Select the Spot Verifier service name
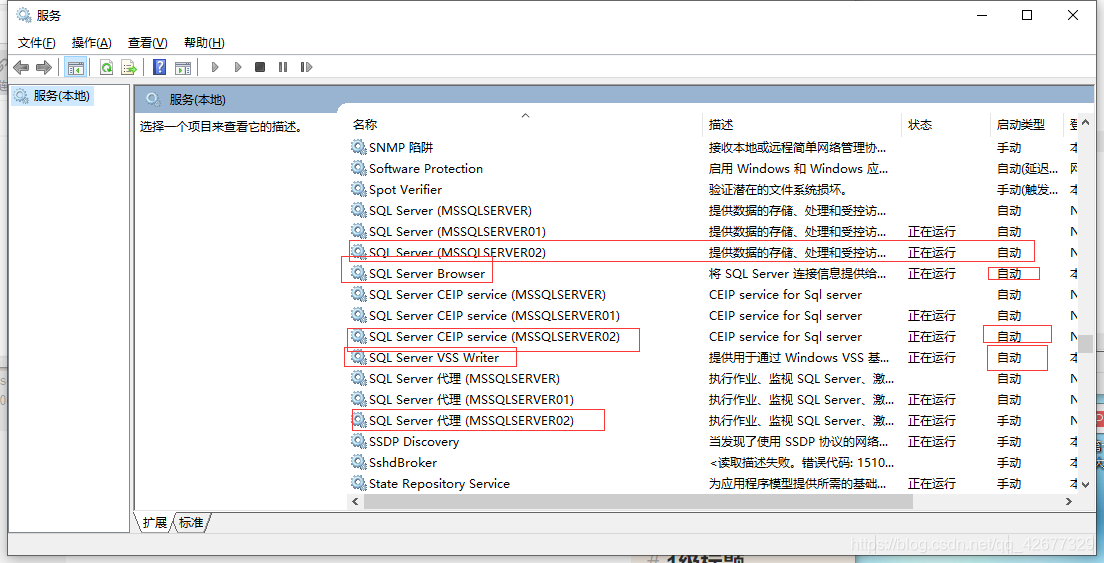1104x563 pixels. tap(406, 189)
